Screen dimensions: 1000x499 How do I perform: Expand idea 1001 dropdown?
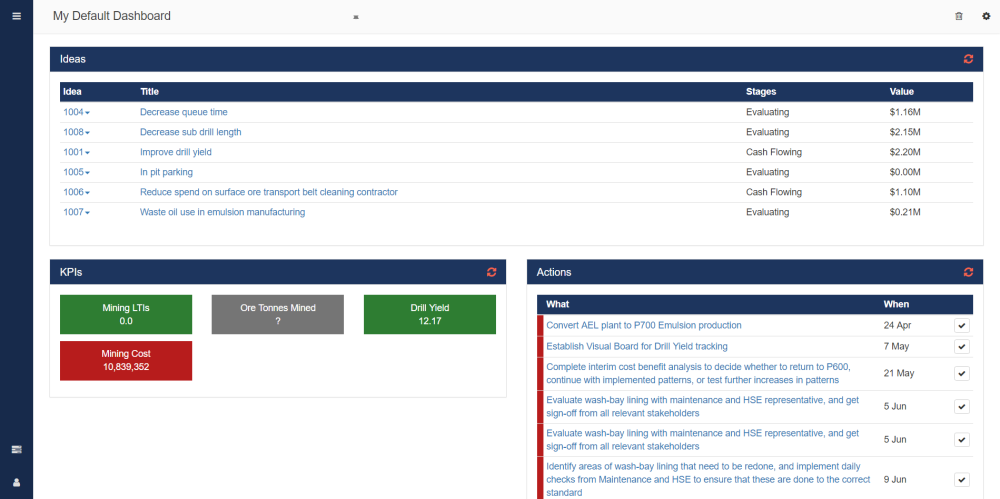77,153
